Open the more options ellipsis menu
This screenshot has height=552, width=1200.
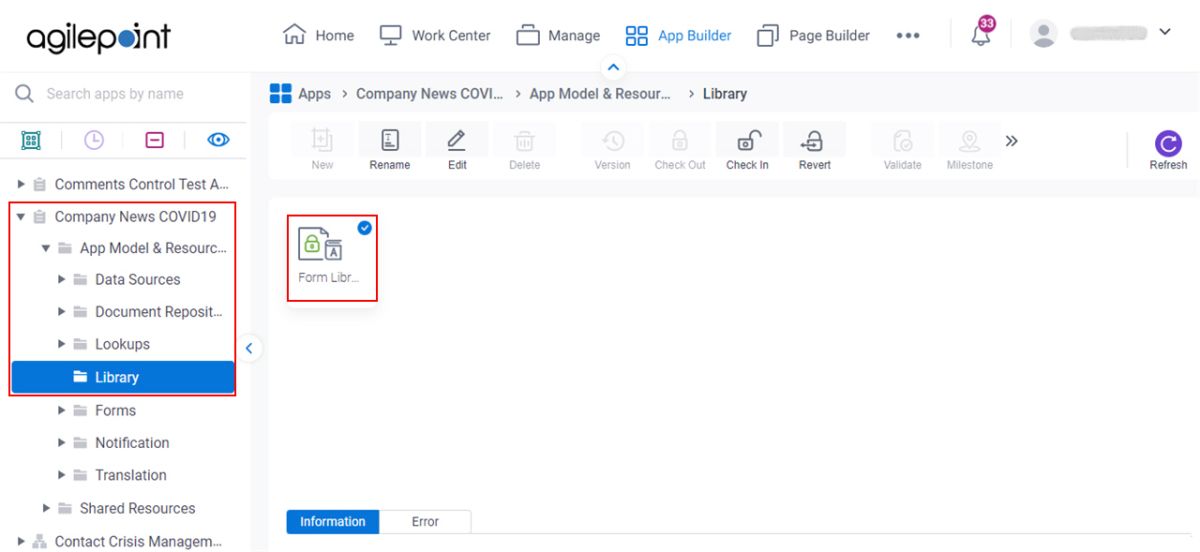click(908, 36)
